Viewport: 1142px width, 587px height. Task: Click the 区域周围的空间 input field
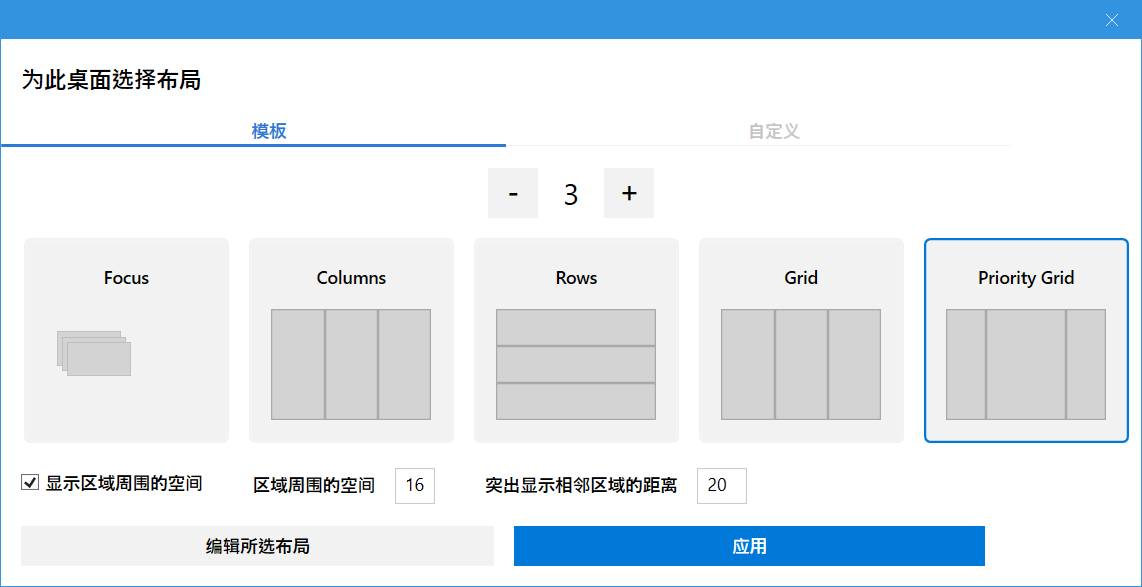click(x=415, y=485)
